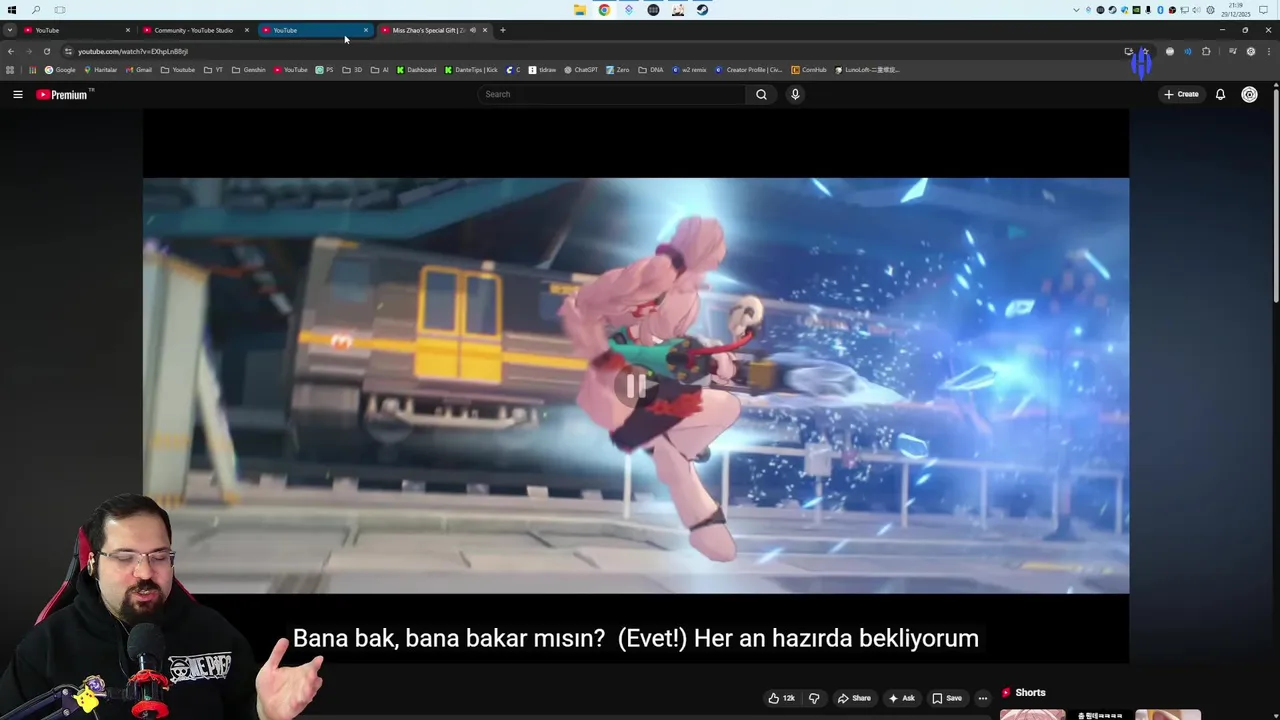Open a new browser tab
This screenshot has height=720, width=1280.
(503, 30)
